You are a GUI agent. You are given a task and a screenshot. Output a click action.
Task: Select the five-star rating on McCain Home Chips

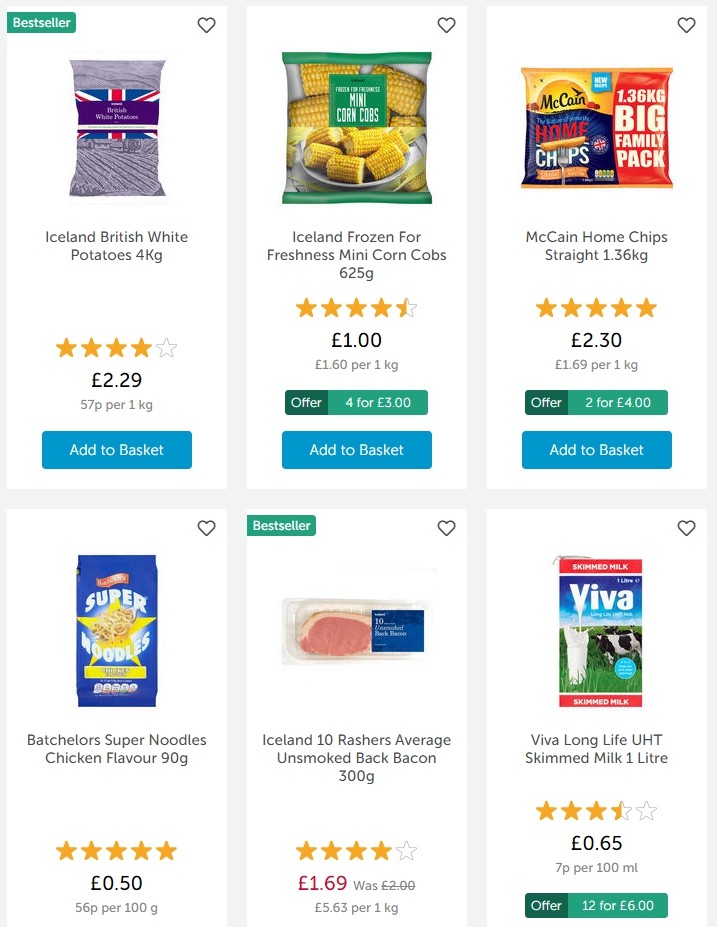[596, 308]
